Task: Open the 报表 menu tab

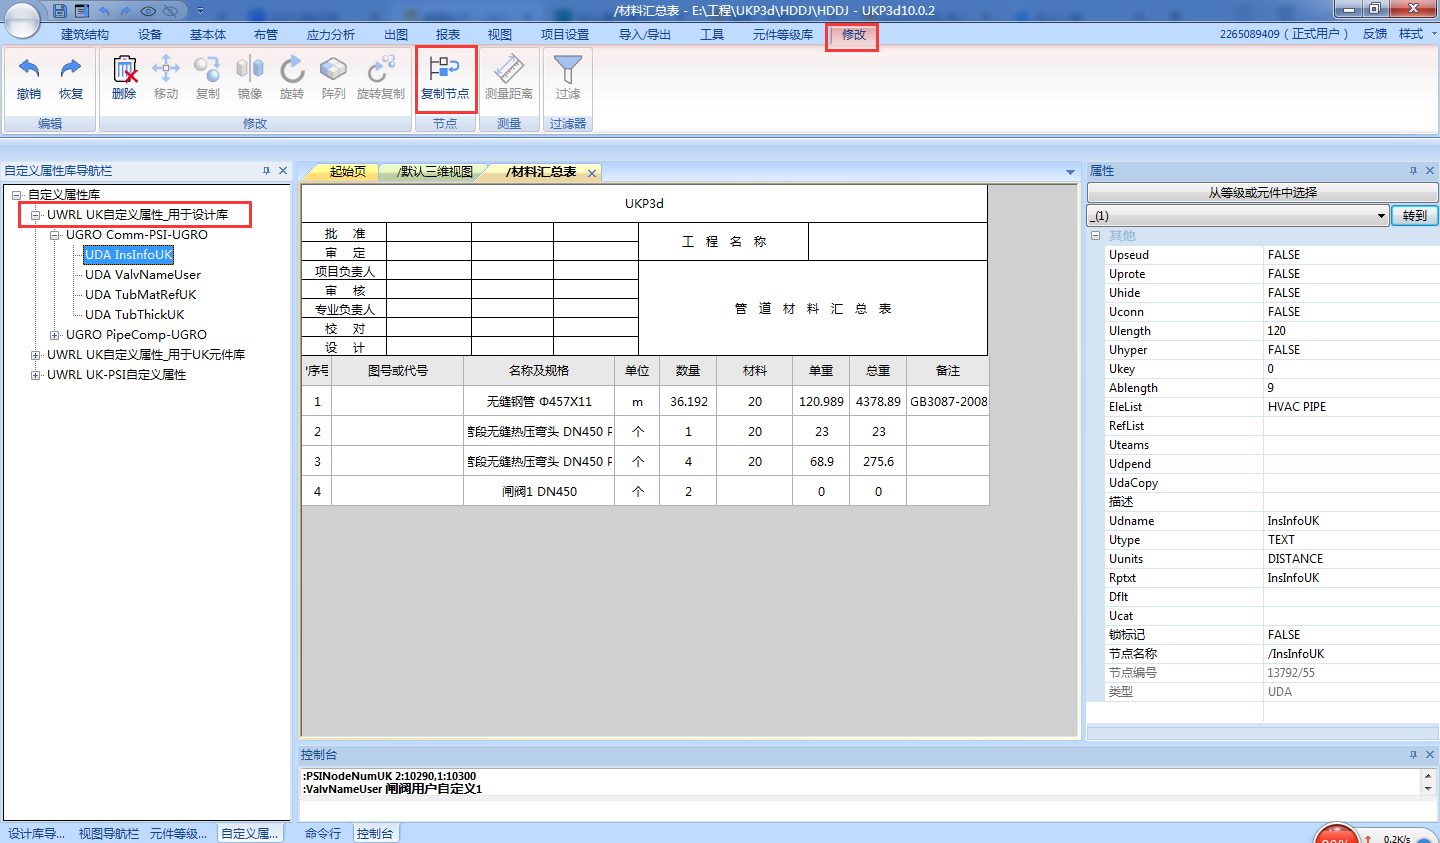Action: [448, 34]
